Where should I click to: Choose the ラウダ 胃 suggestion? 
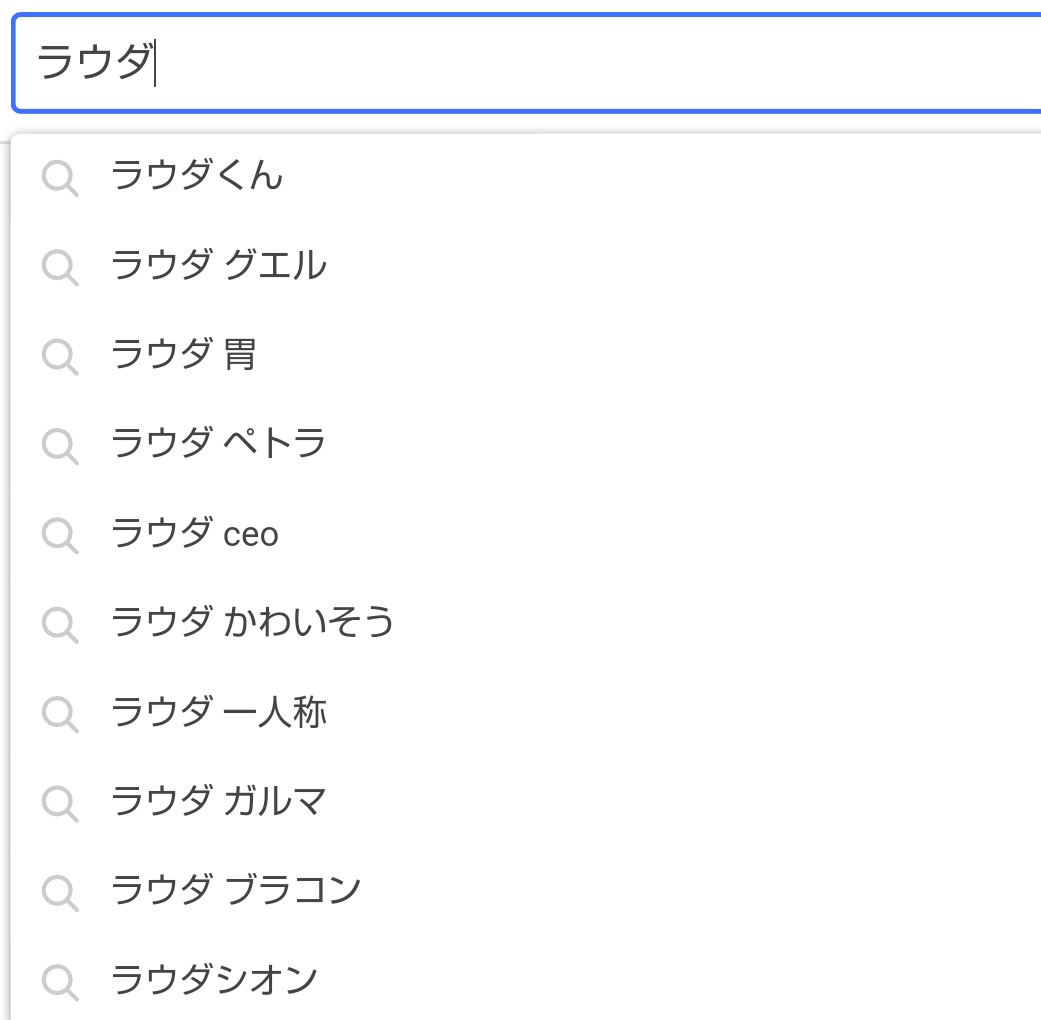pos(526,354)
